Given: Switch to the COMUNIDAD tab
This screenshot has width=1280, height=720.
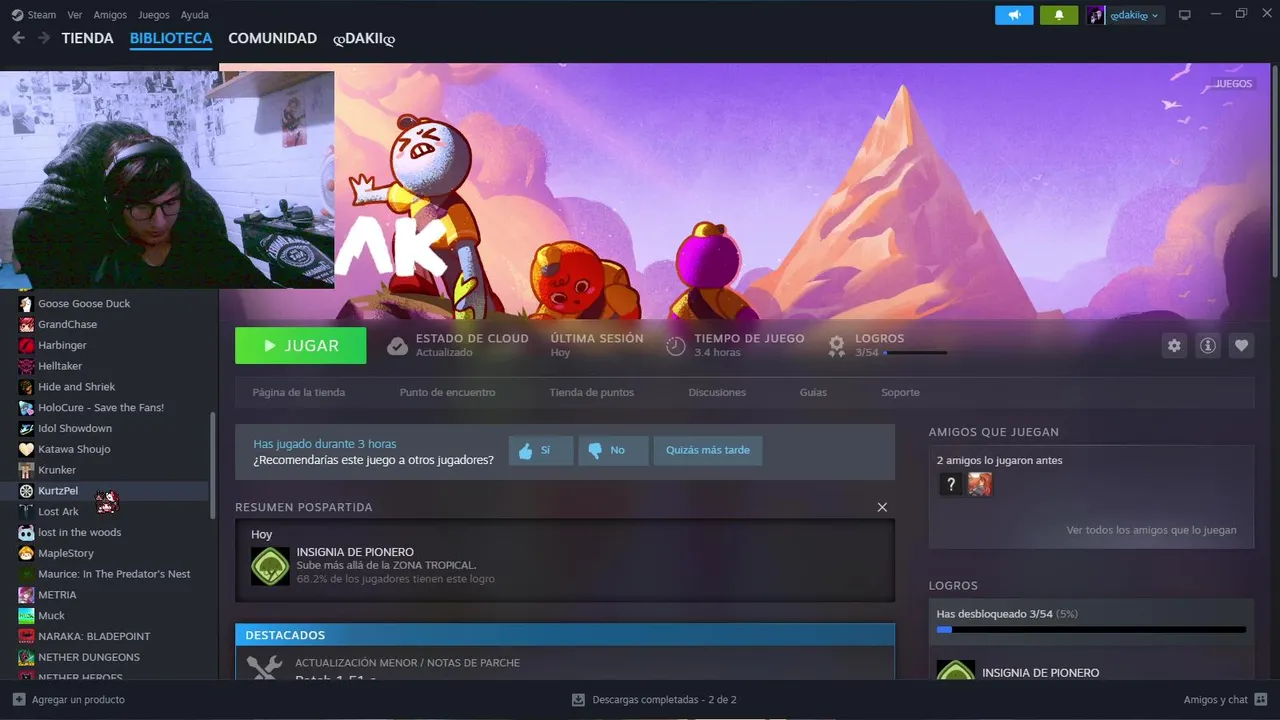Looking at the screenshot, I should [x=273, y=38].
